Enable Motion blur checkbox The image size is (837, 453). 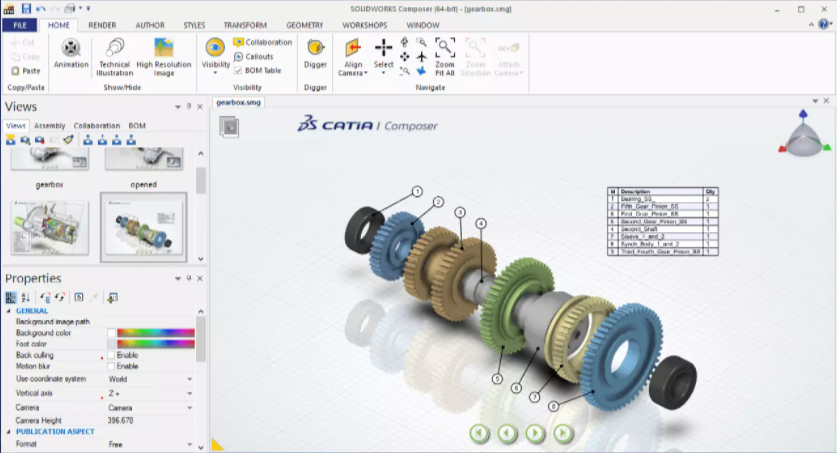(111, 367)
